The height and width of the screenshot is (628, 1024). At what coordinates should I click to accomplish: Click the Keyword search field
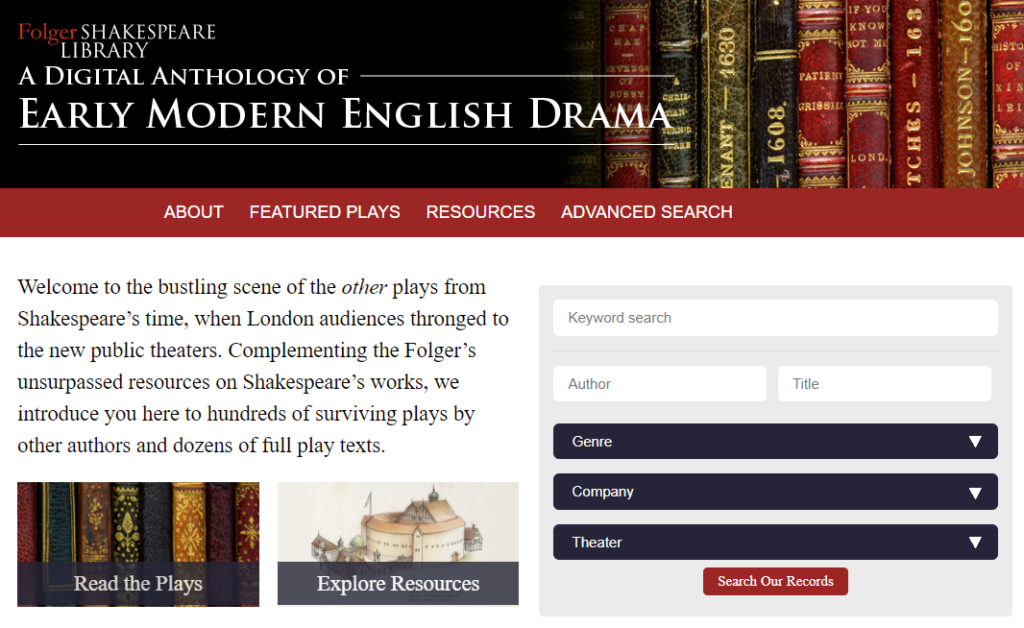point(775,318)
